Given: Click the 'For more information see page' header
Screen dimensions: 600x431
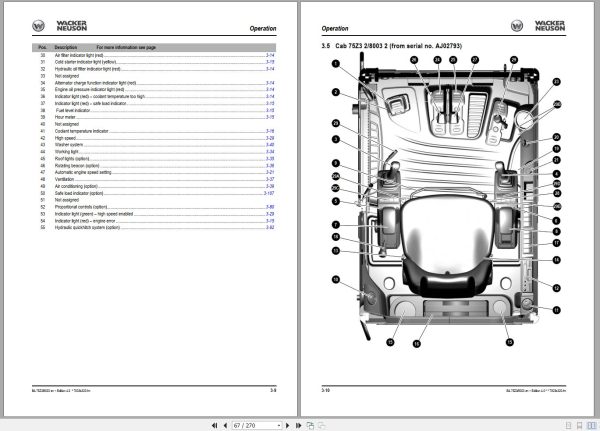Looking at the screenshot, I should 126,47.
